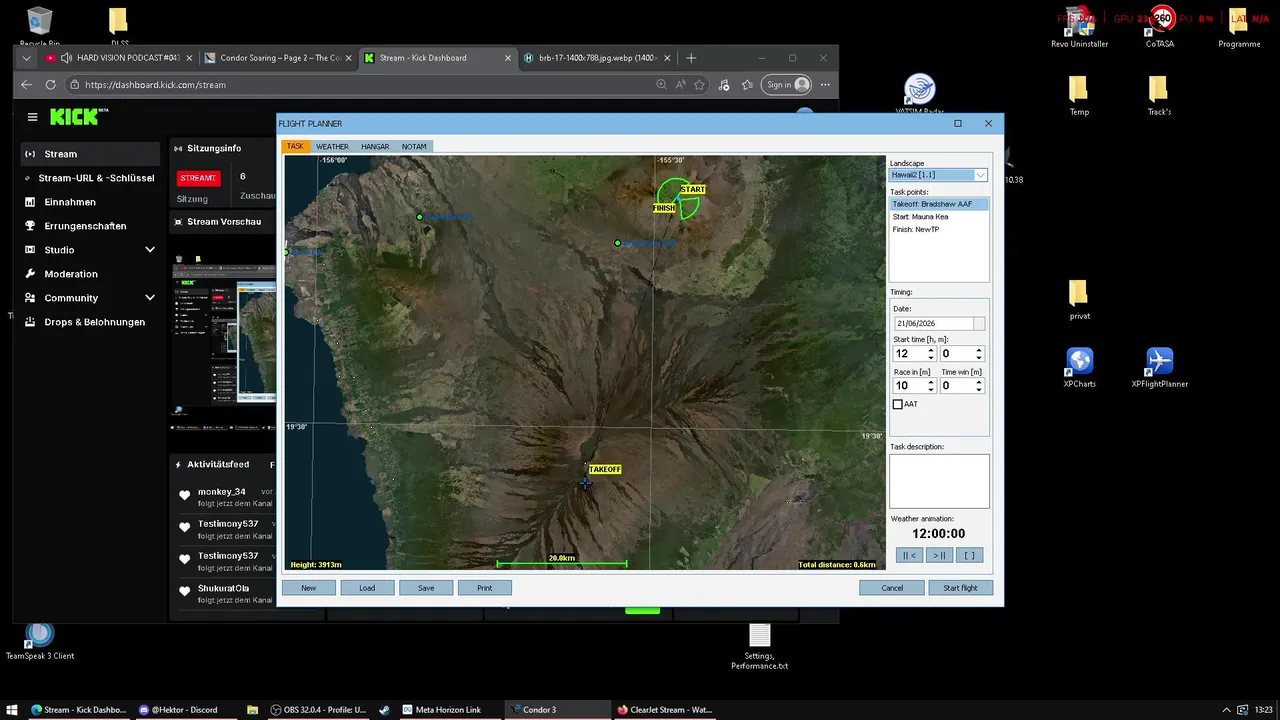This screenshot has height=720, width=1280.
Task: Open XPCharts desktop shortcut
Action: [1079, 367]
